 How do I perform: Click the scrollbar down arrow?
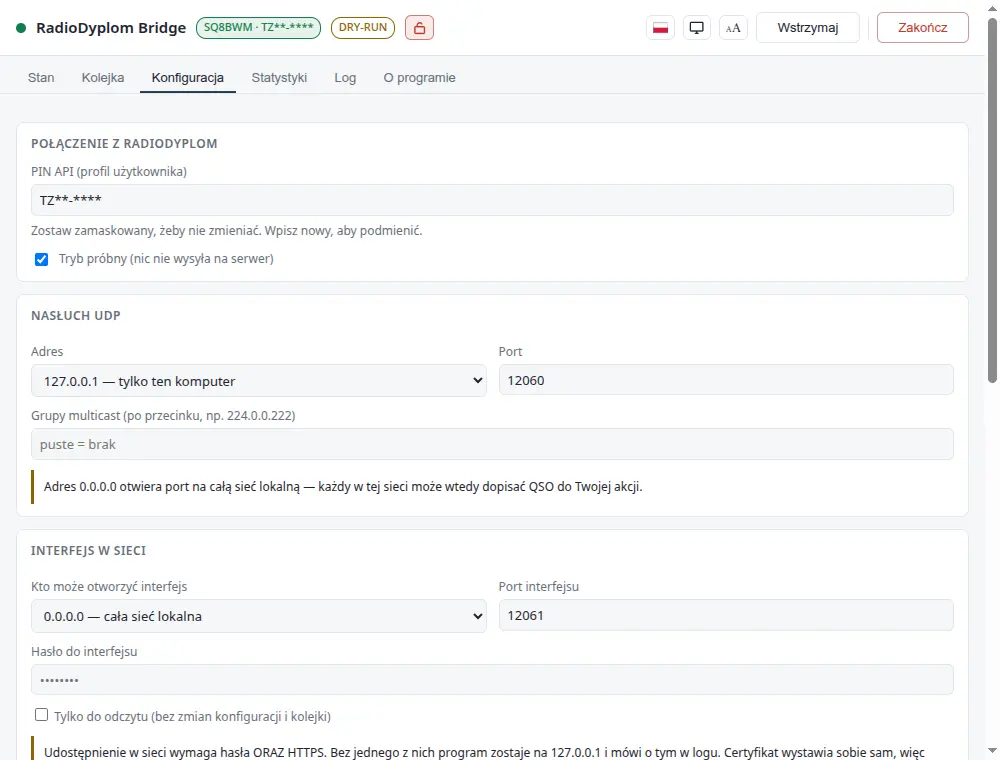(x=992, y=751)
